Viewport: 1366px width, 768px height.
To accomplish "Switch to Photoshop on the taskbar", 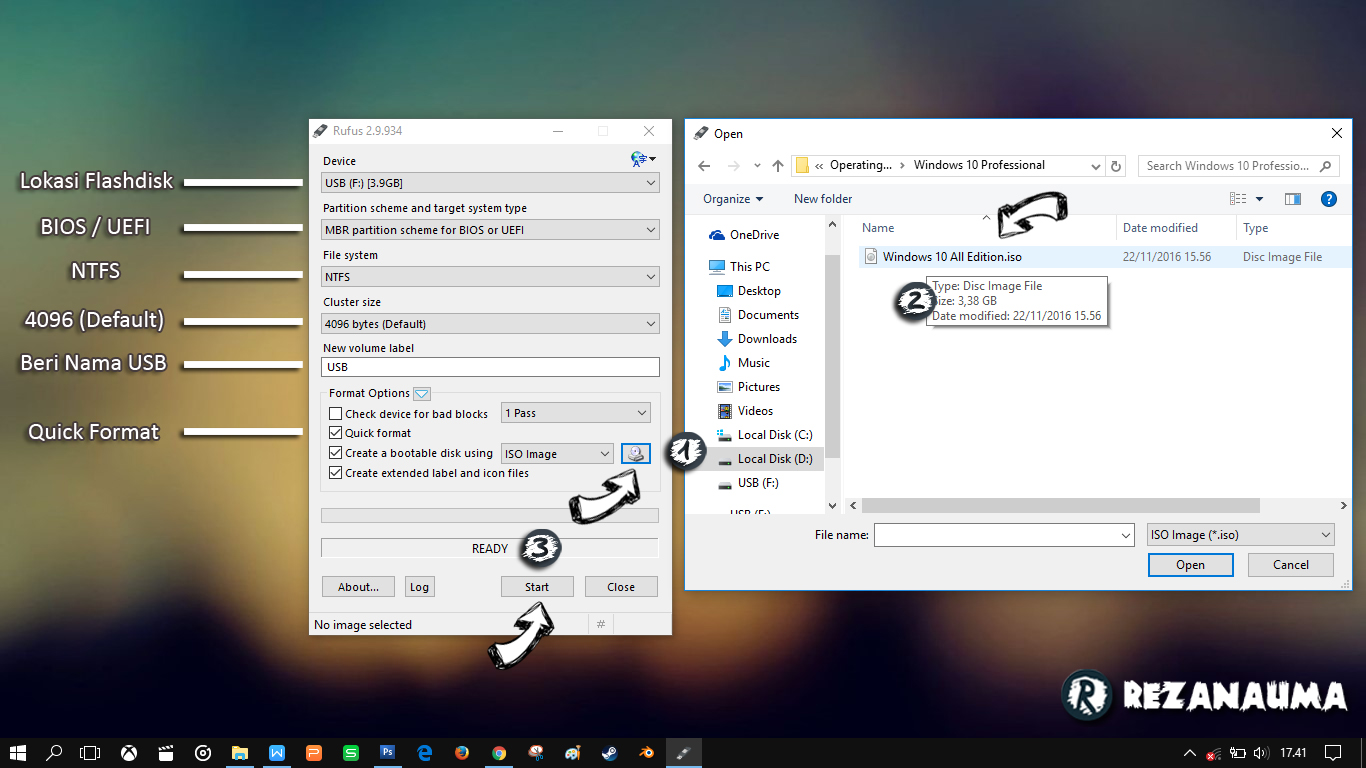I will pos(388,753).
